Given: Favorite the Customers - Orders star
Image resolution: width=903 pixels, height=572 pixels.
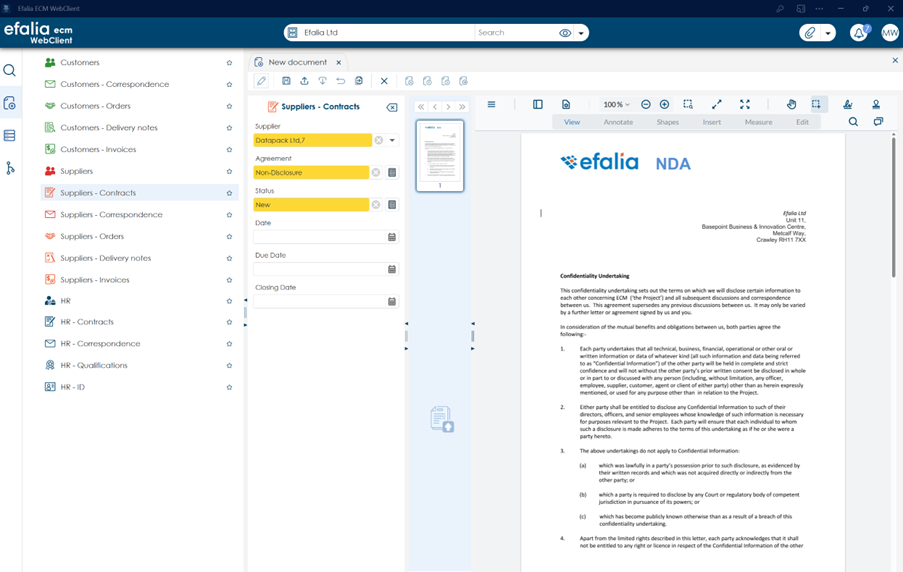Looking at the screenshot, I should [x=229, y=106].
